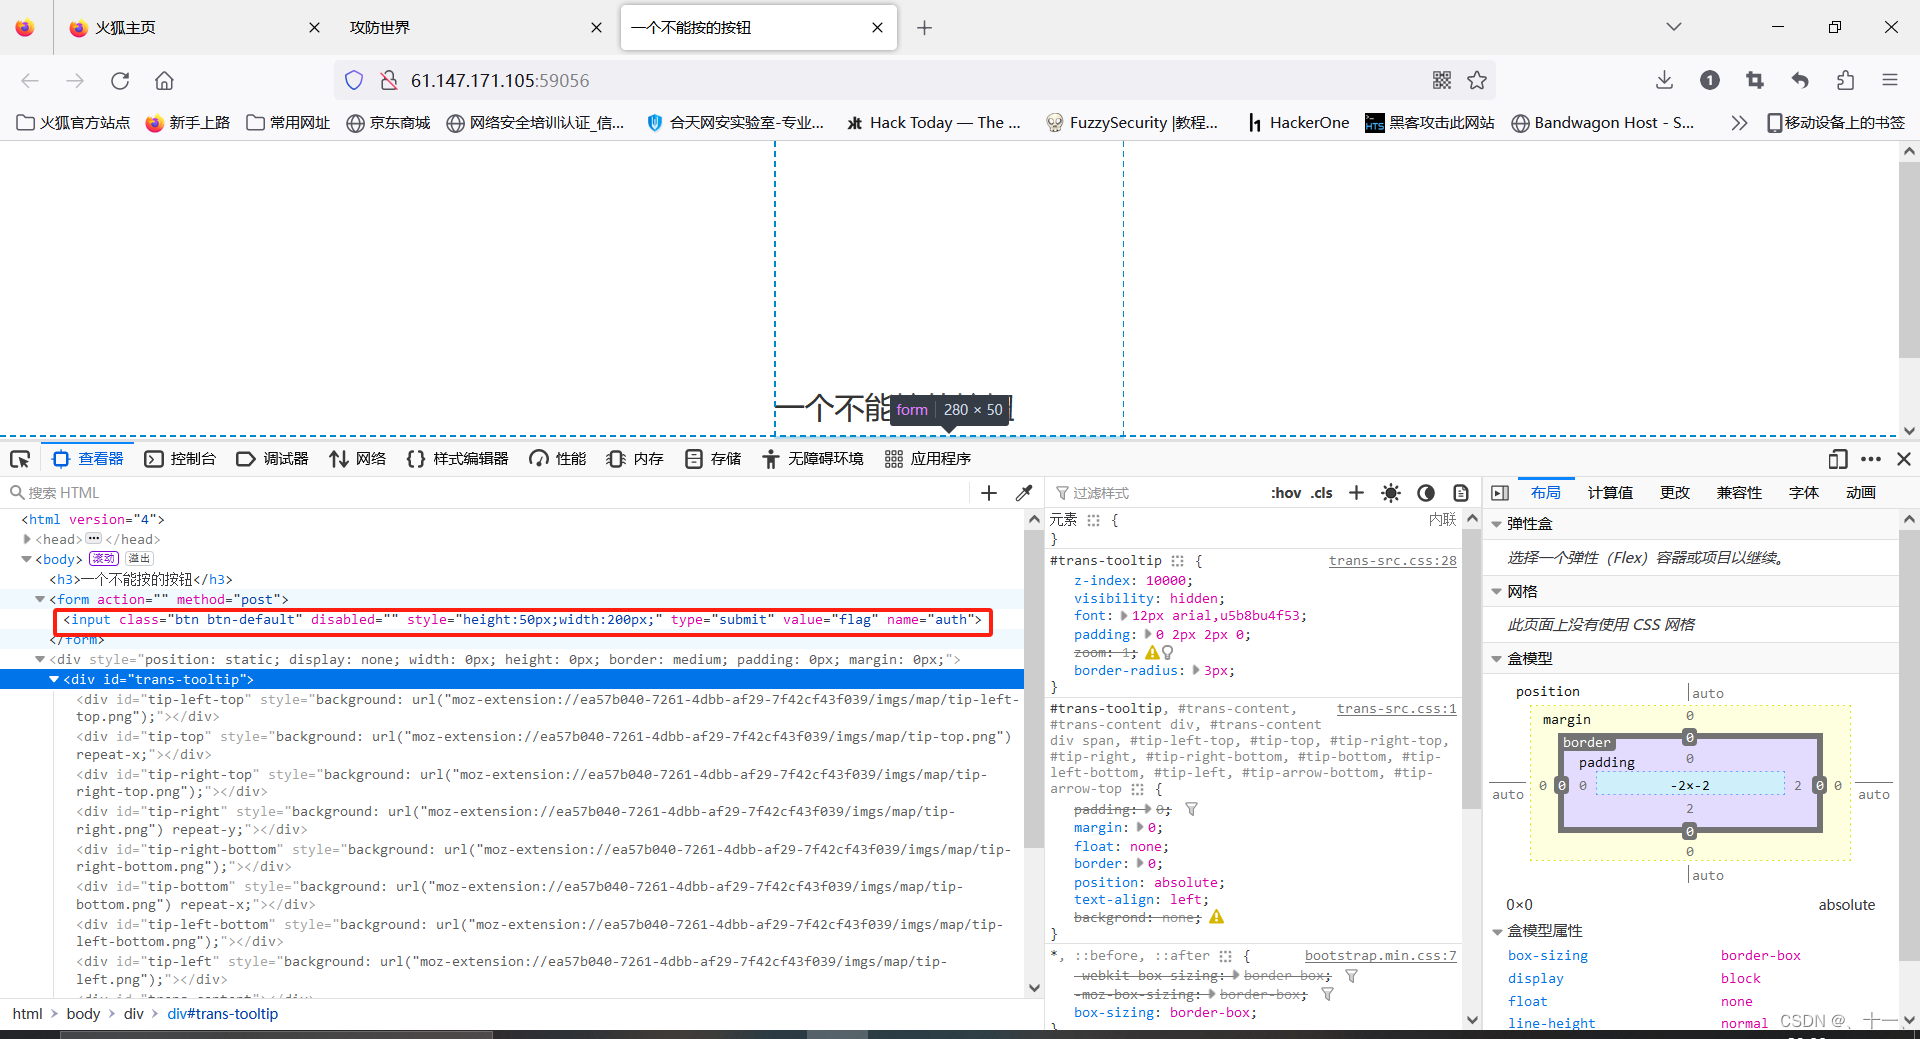Go back to the previous page

click(x=30, y=81)
